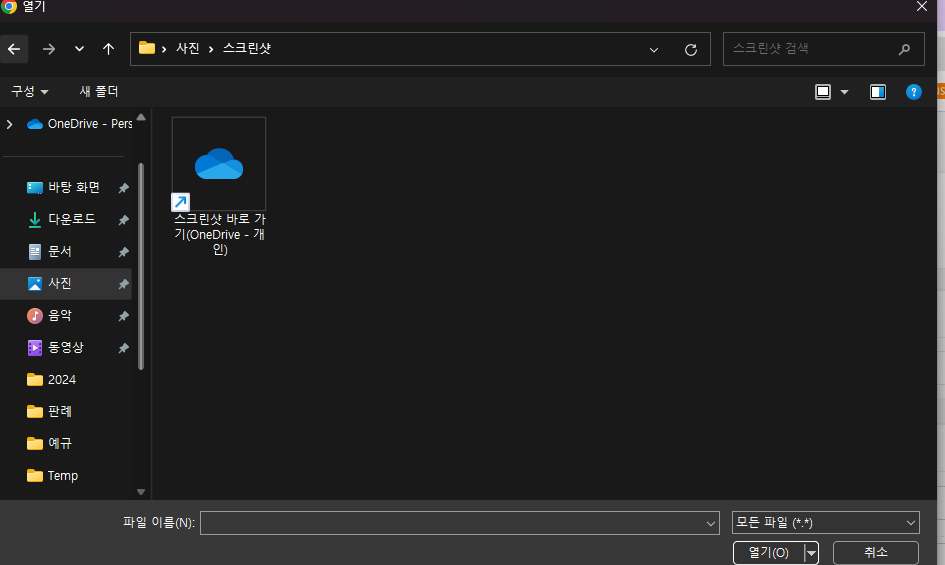This screenshot has width=945, height=565.
Task: Open the 모든 파일 file type dropdown
Action: tap(826, 523)
